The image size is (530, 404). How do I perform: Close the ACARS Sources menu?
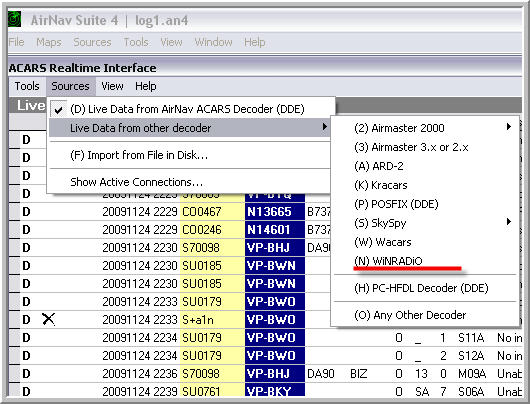(x=71, y=86)
